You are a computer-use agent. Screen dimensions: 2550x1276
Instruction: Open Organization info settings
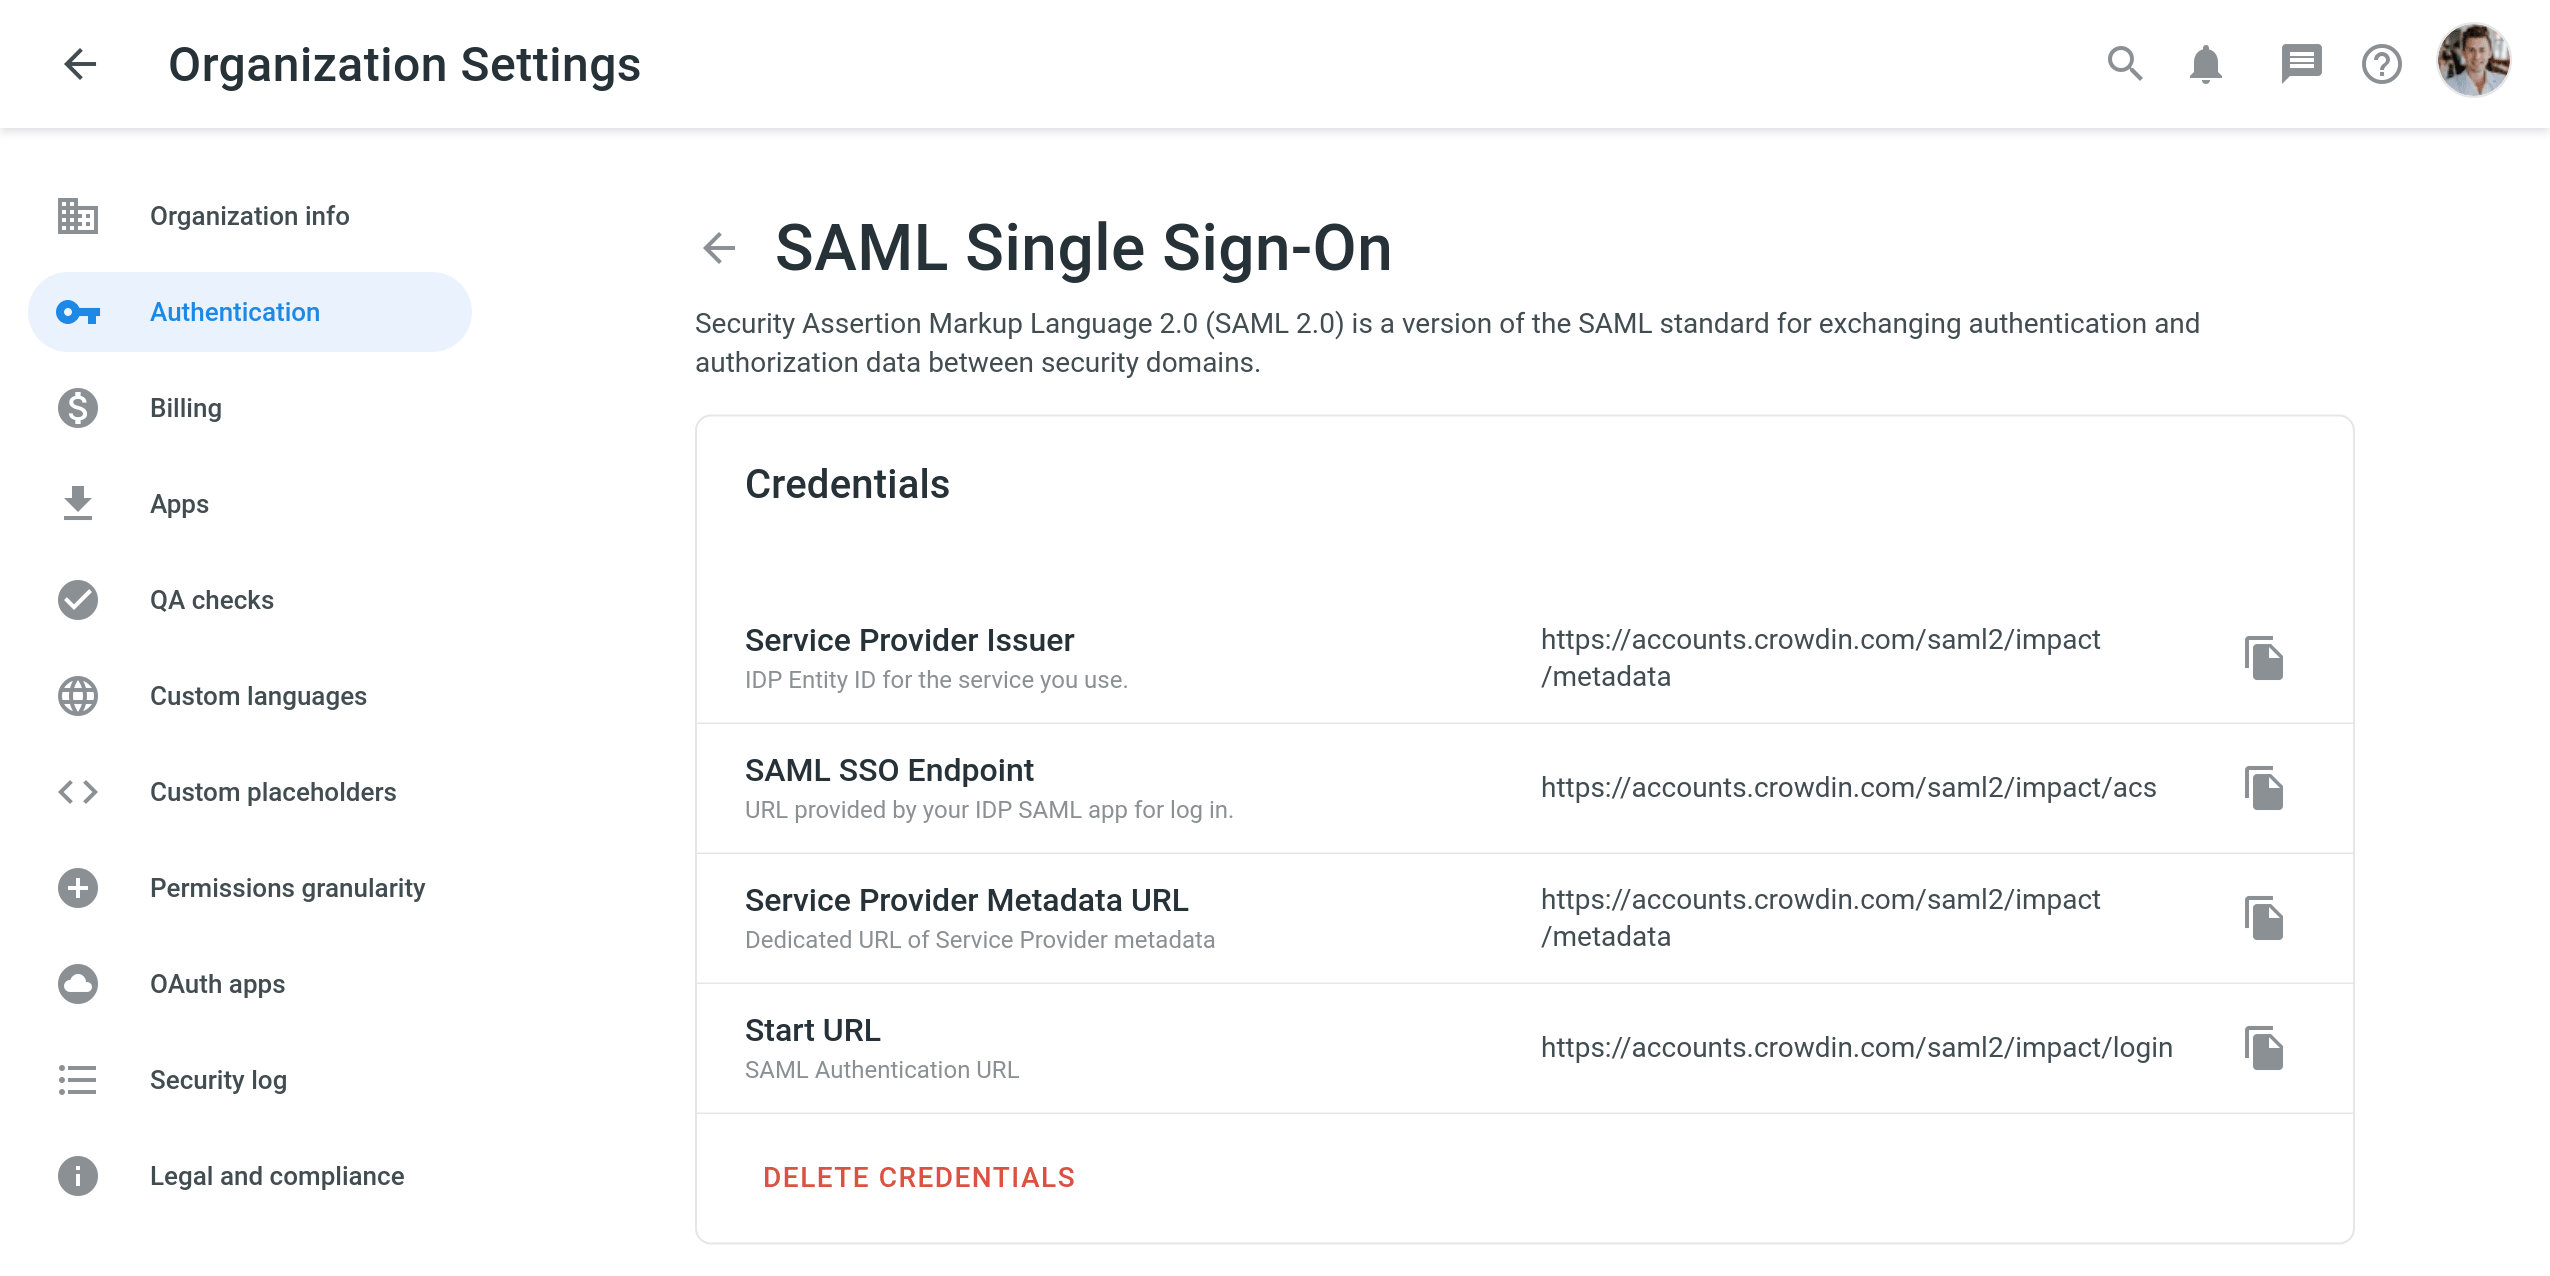[x=249, y=216]
